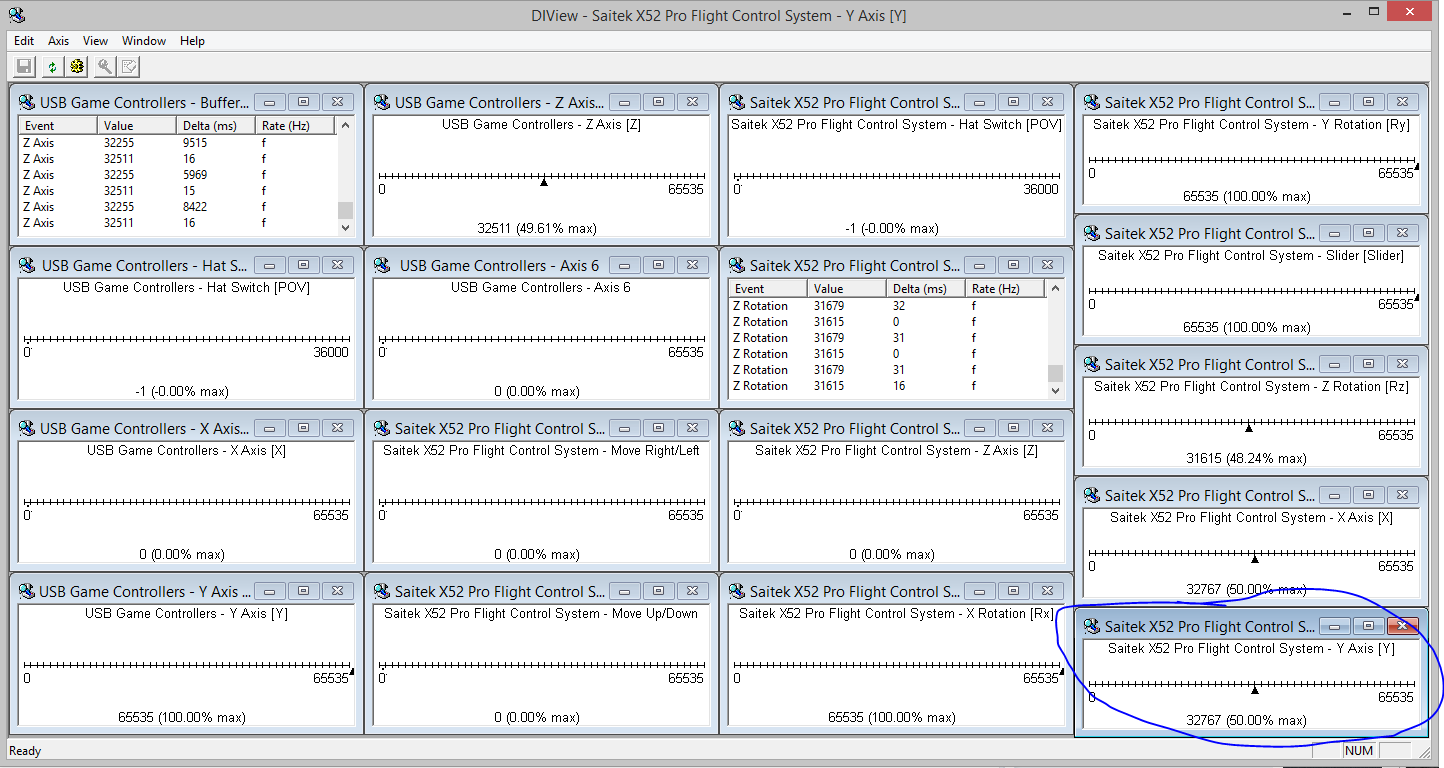
Task: Click the icon of USB Game Controllers - Z Axis window
Action: coord(382,102)
